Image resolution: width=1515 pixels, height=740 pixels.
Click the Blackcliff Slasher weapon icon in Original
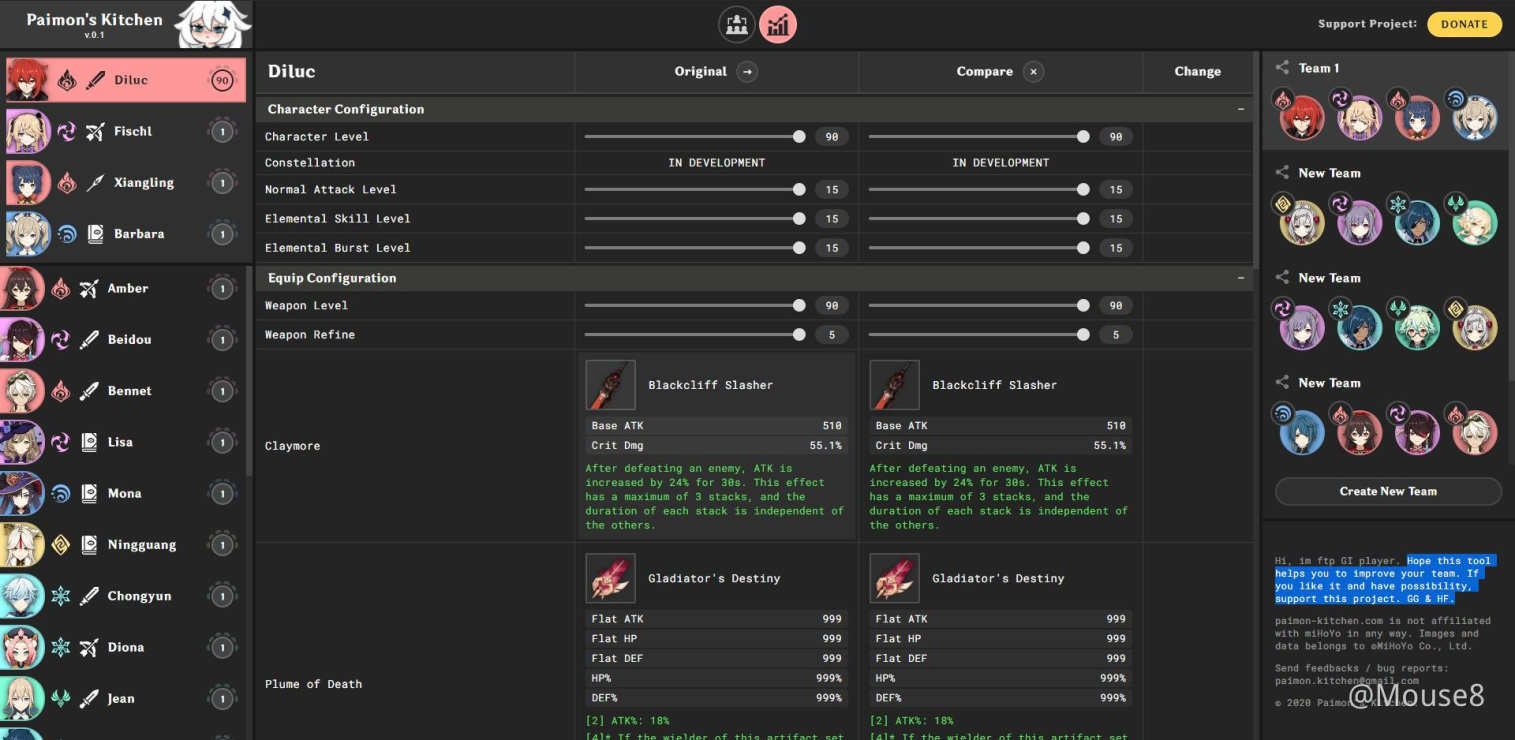pyautogui.click(x=611, y=385)
